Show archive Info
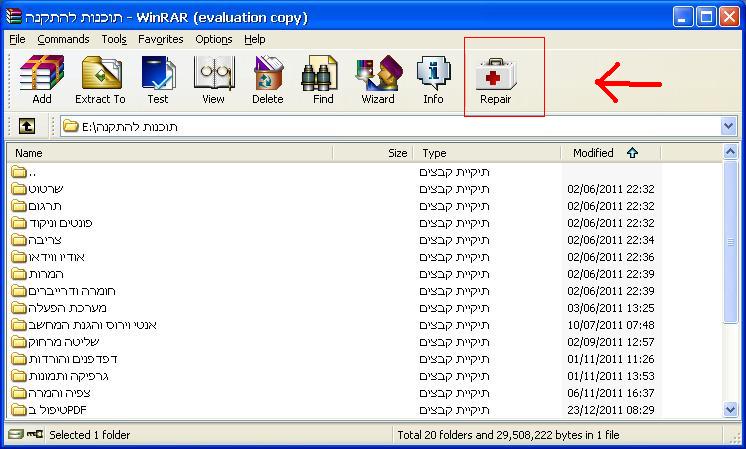 tap(433, 72)
